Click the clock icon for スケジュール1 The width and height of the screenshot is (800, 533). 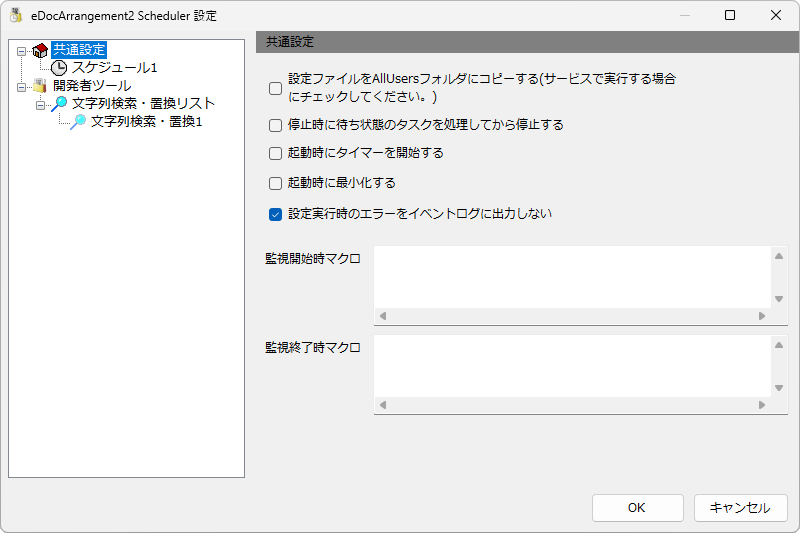point(59,68)
